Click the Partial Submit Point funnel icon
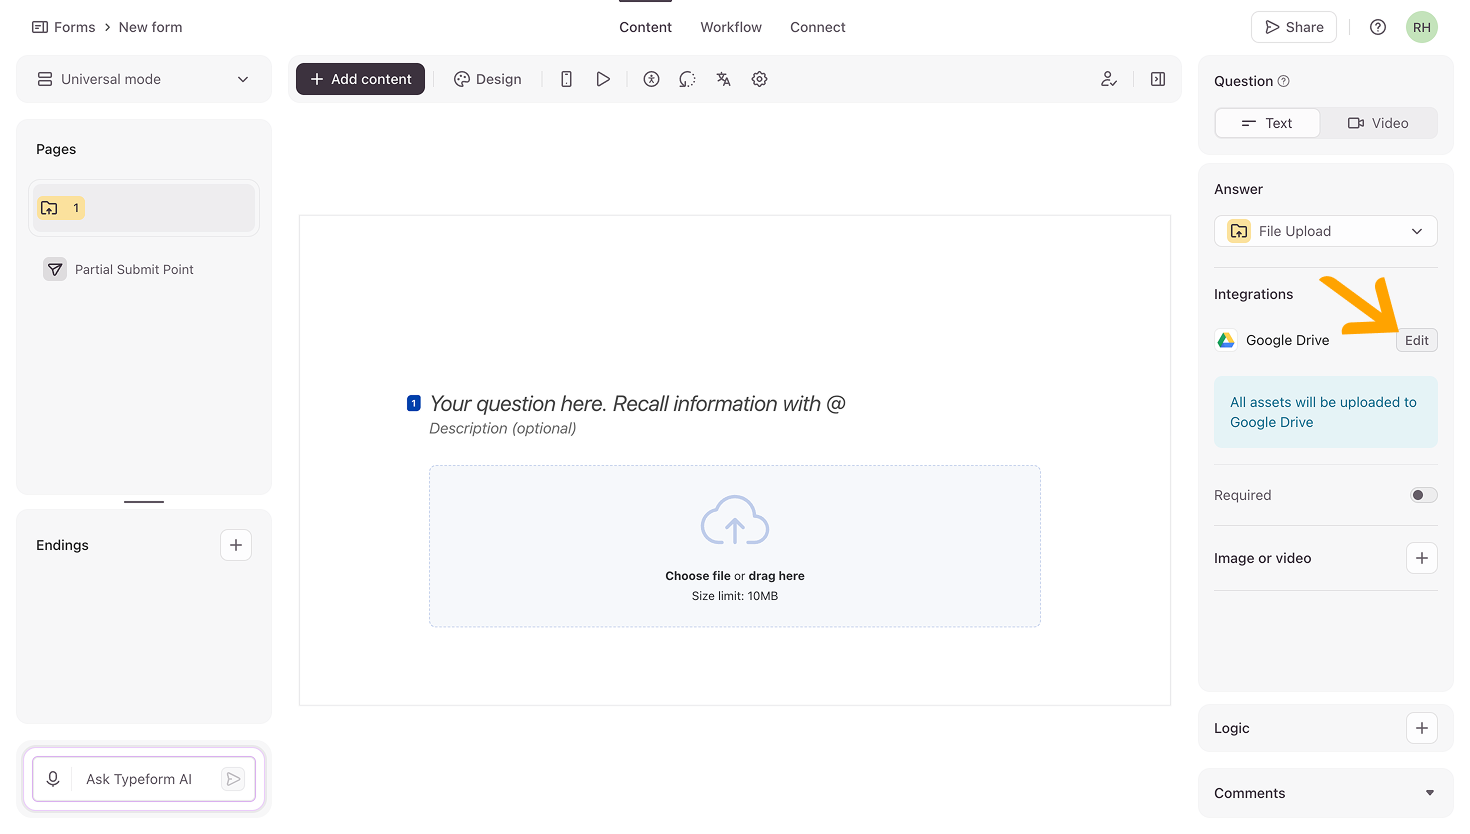This screenshot has height=834, width=1470. [55, 269]
